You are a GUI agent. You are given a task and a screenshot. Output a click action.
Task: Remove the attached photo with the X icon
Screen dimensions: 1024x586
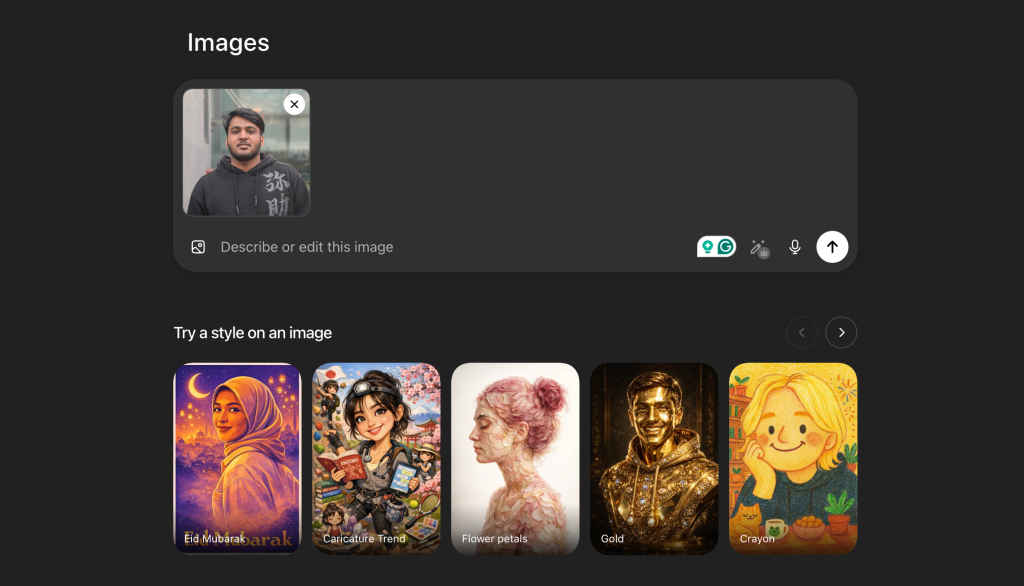[x=294, y=104]
